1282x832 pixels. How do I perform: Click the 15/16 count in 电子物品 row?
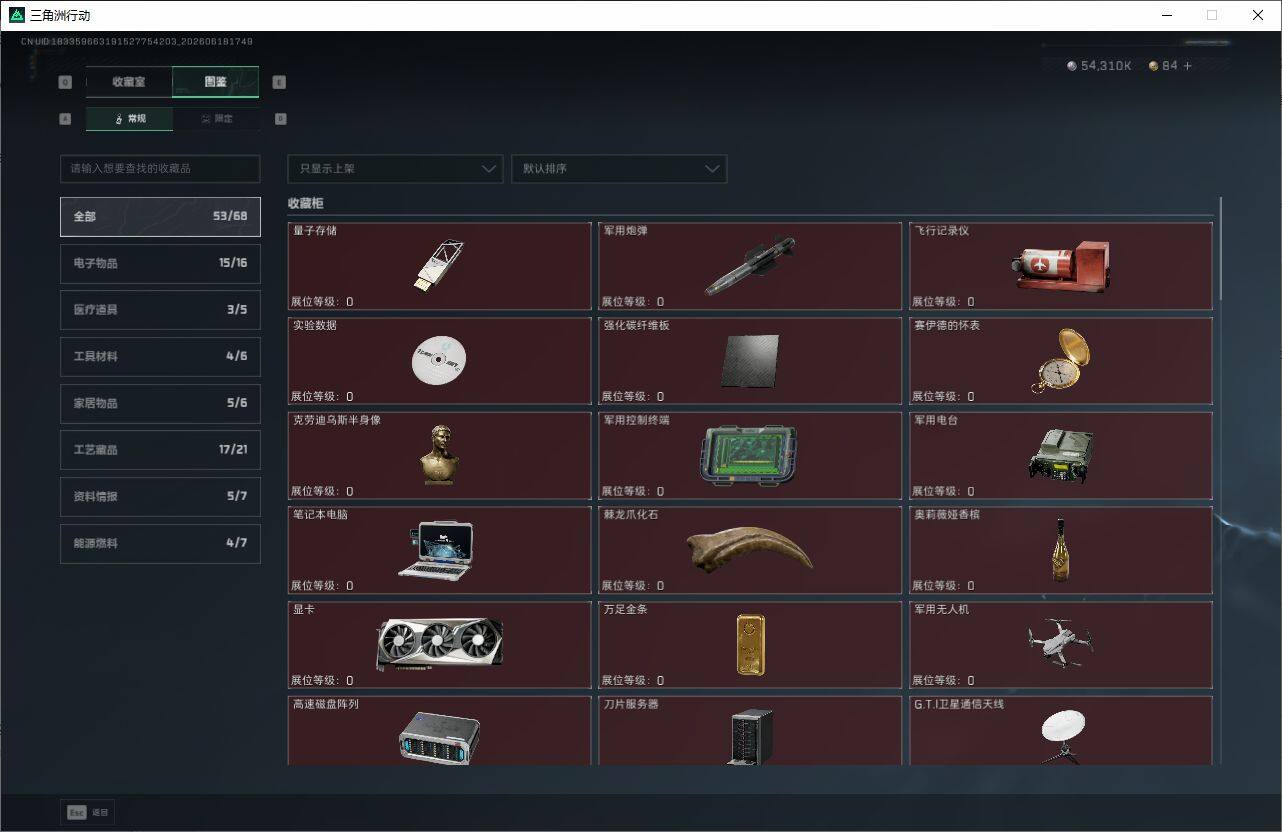click(233, 263)
